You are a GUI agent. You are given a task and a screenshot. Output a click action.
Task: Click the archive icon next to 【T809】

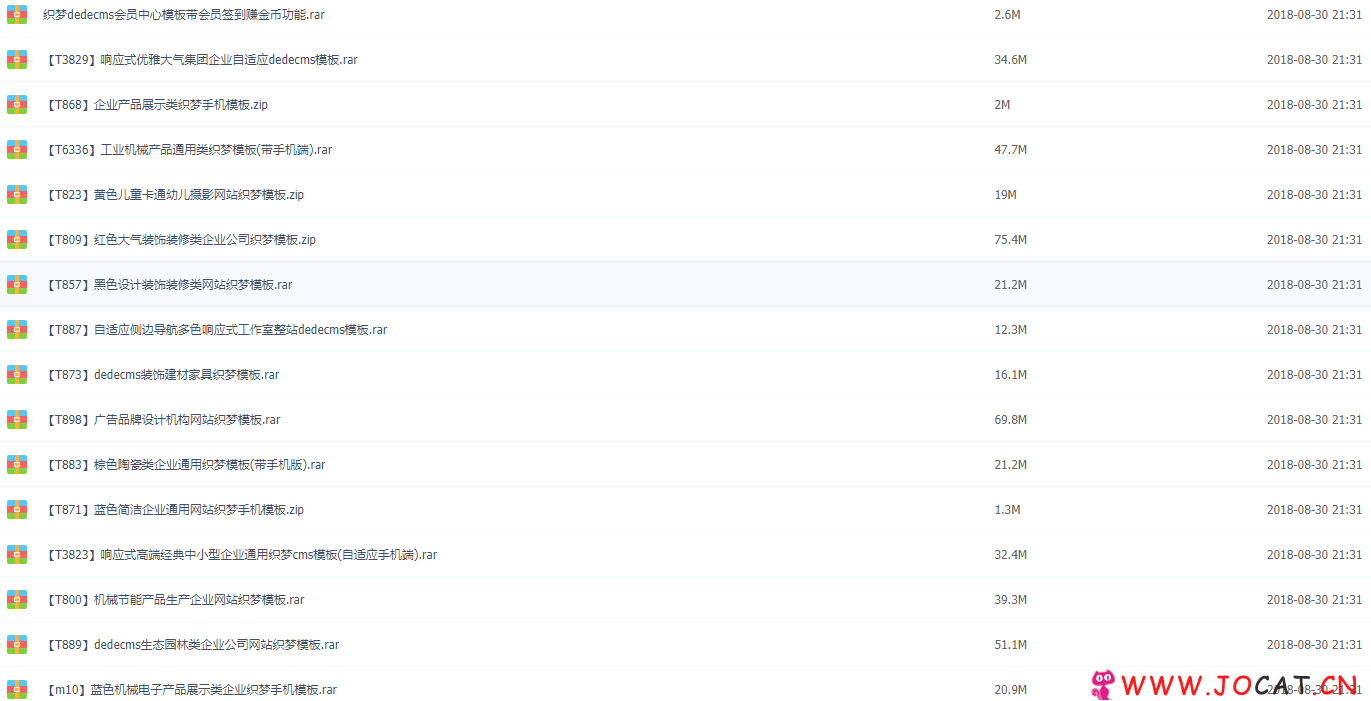click(x=17, y=240)
